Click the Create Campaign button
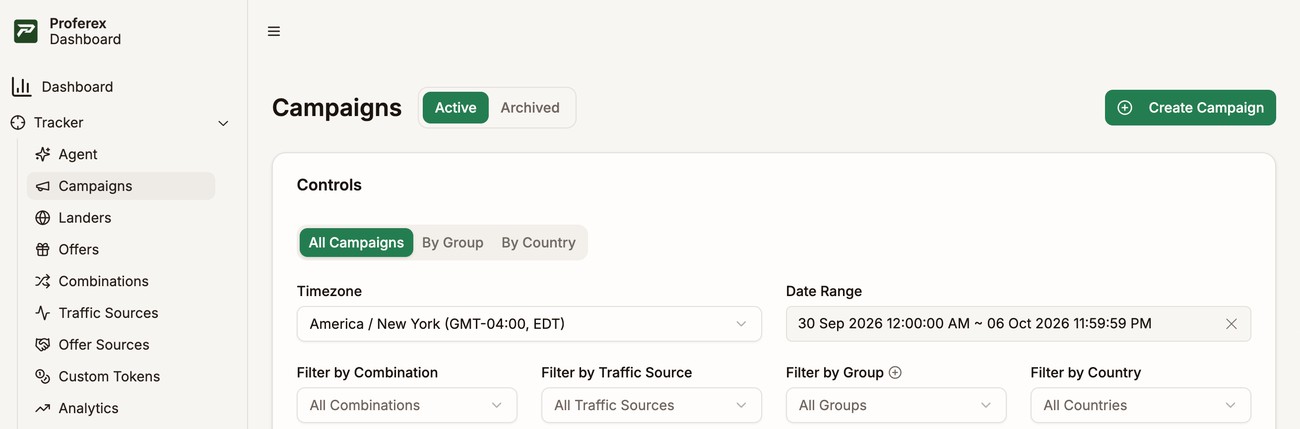The height and width of the screenshot is (429, 1300). pyautogui.click(x=1190, y=108)
